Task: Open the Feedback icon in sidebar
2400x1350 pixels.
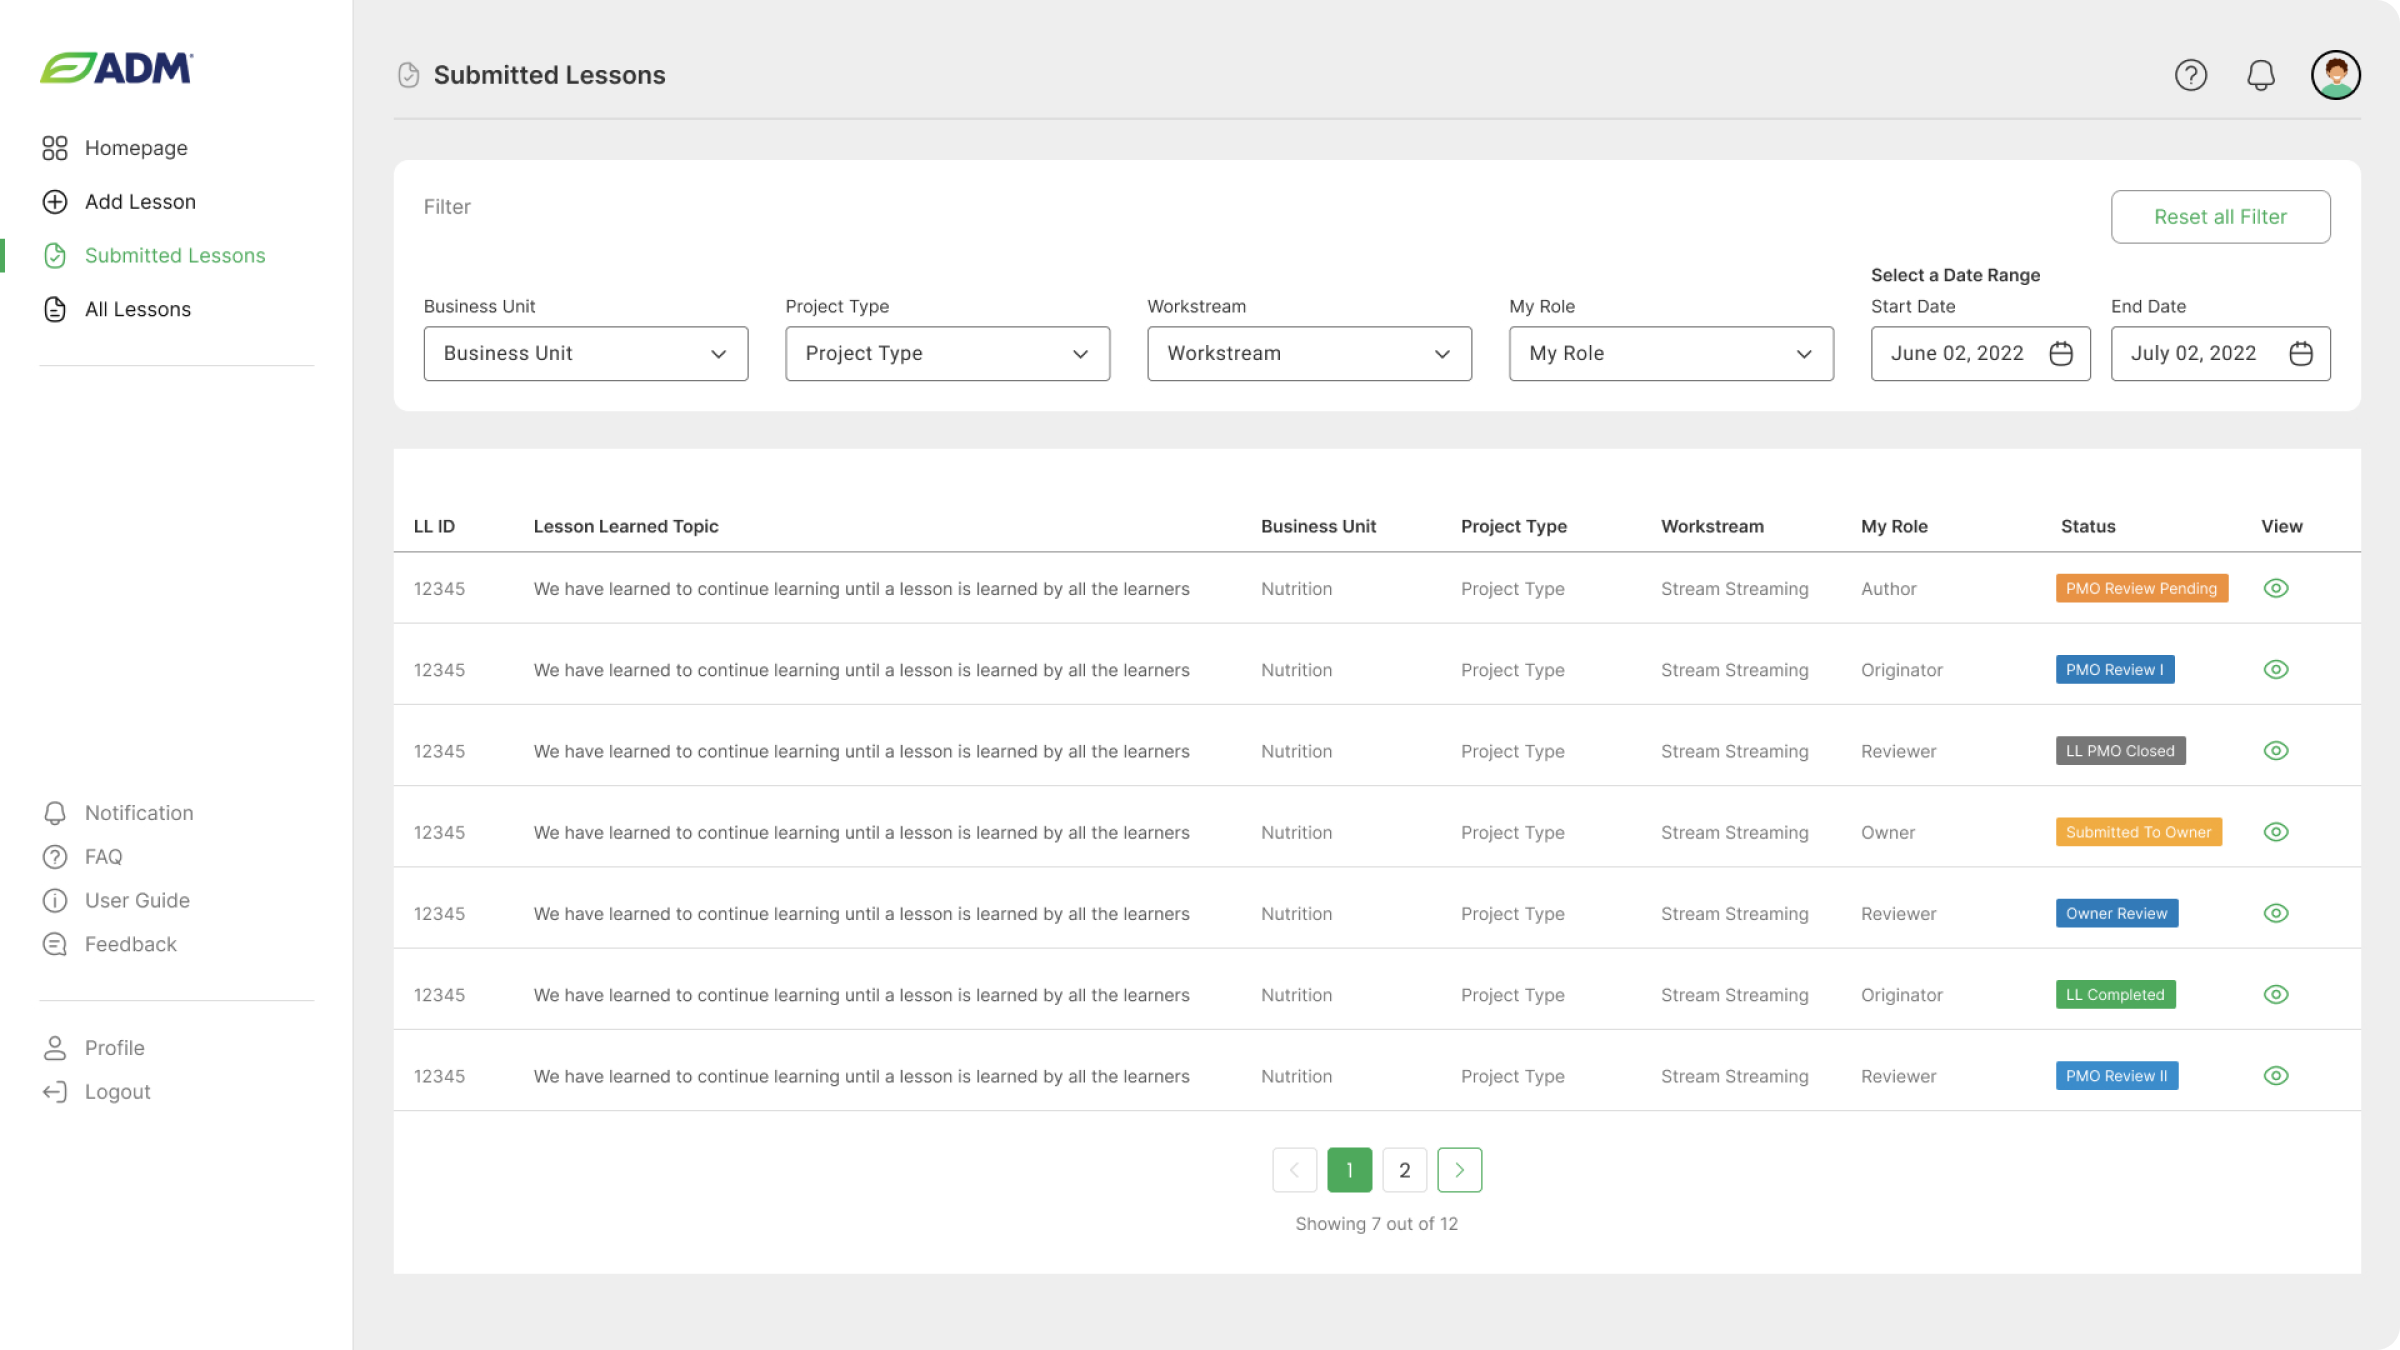Action: pyautogui.click(x=55, y=944)
